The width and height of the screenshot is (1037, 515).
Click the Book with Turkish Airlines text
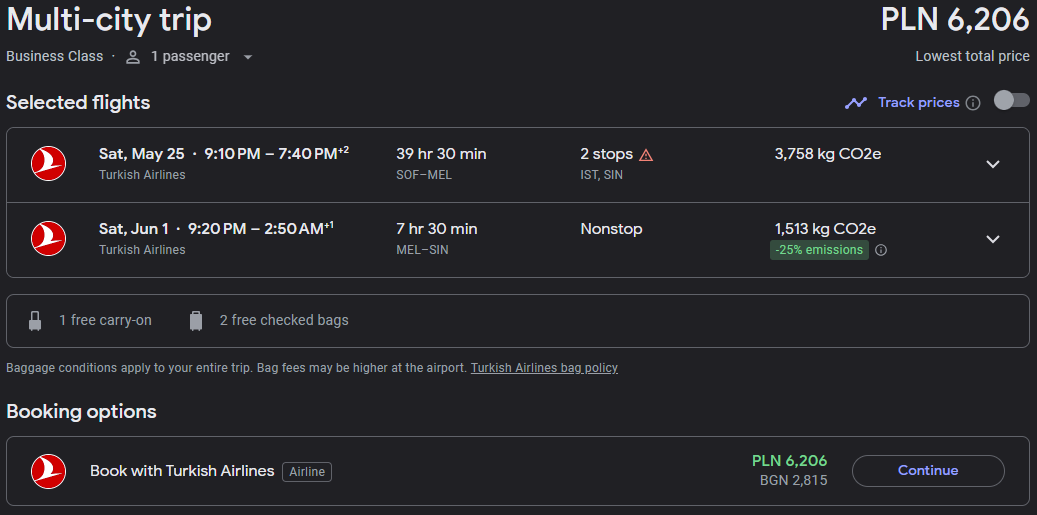tap(182, 471)
